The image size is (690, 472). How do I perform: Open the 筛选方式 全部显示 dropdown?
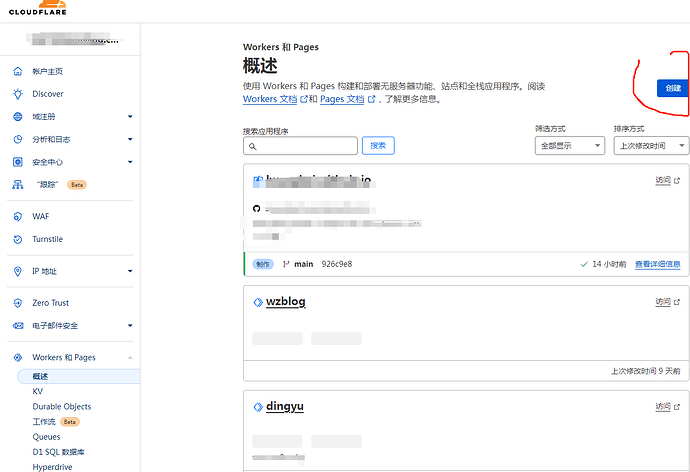pyautogui.click(x=570, y=146)
